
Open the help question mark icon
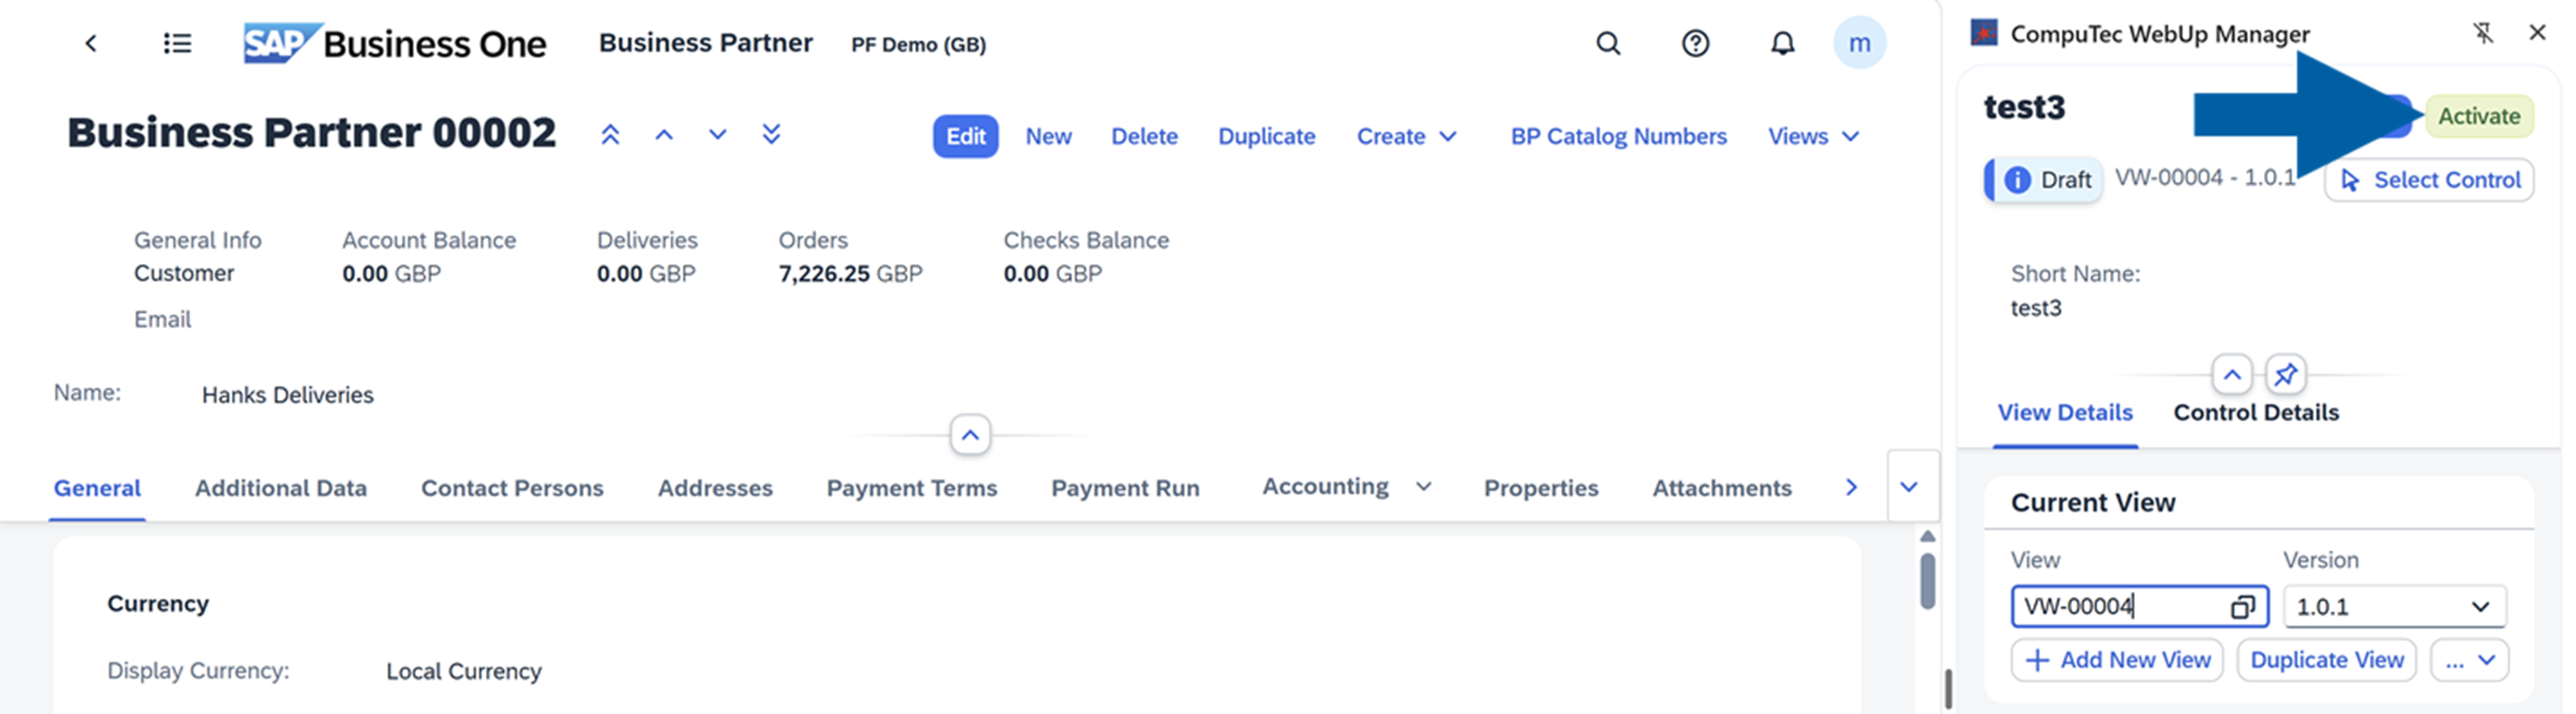(x=1694, y=43)
